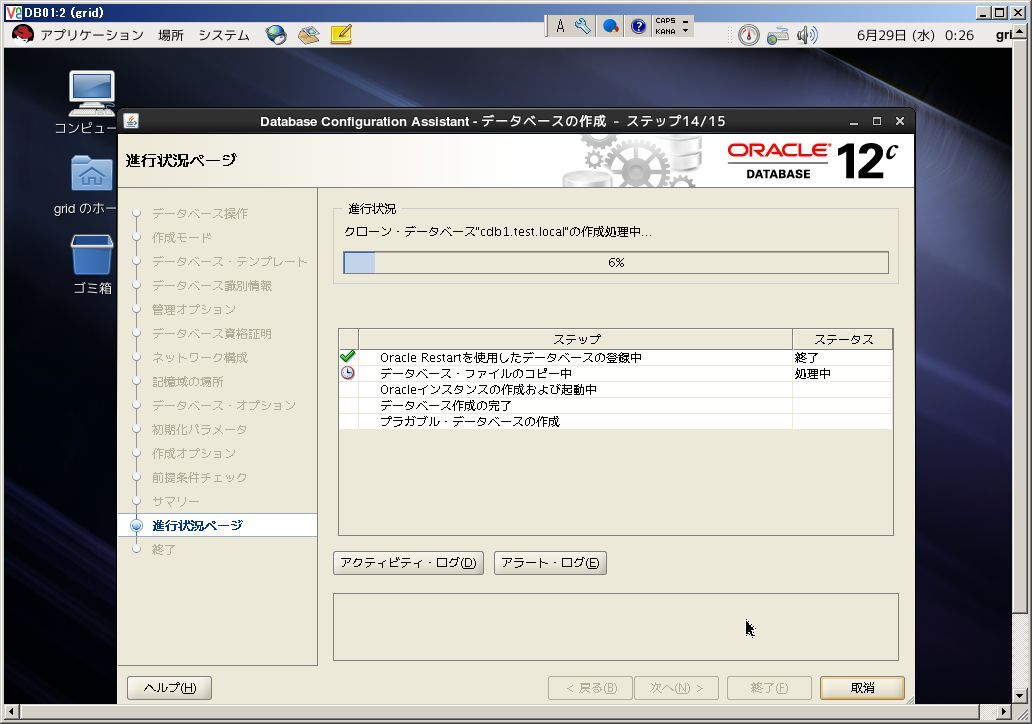Select the 'Oracle Restartを使用したデータベースの登録中' row
The height and width of the screenshot is (724, 1032).
[x=616, y=357]
